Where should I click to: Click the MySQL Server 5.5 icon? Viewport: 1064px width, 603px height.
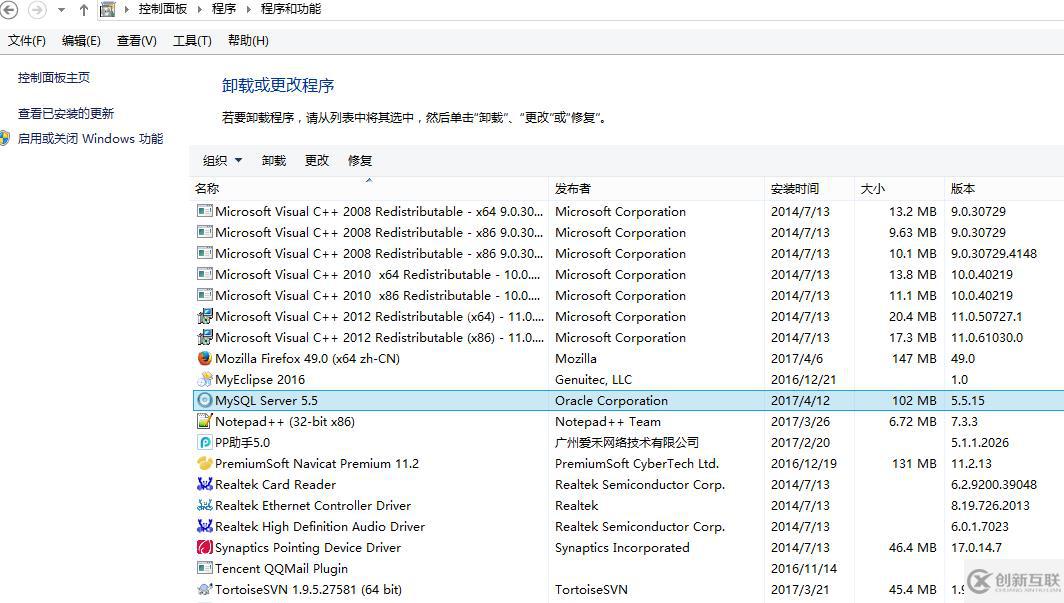(204, 400)
